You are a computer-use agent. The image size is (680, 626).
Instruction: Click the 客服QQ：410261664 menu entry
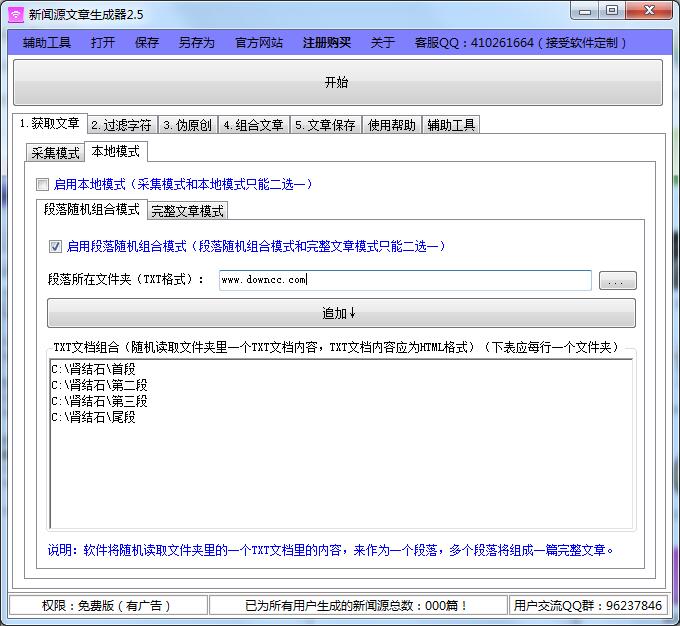520,43
